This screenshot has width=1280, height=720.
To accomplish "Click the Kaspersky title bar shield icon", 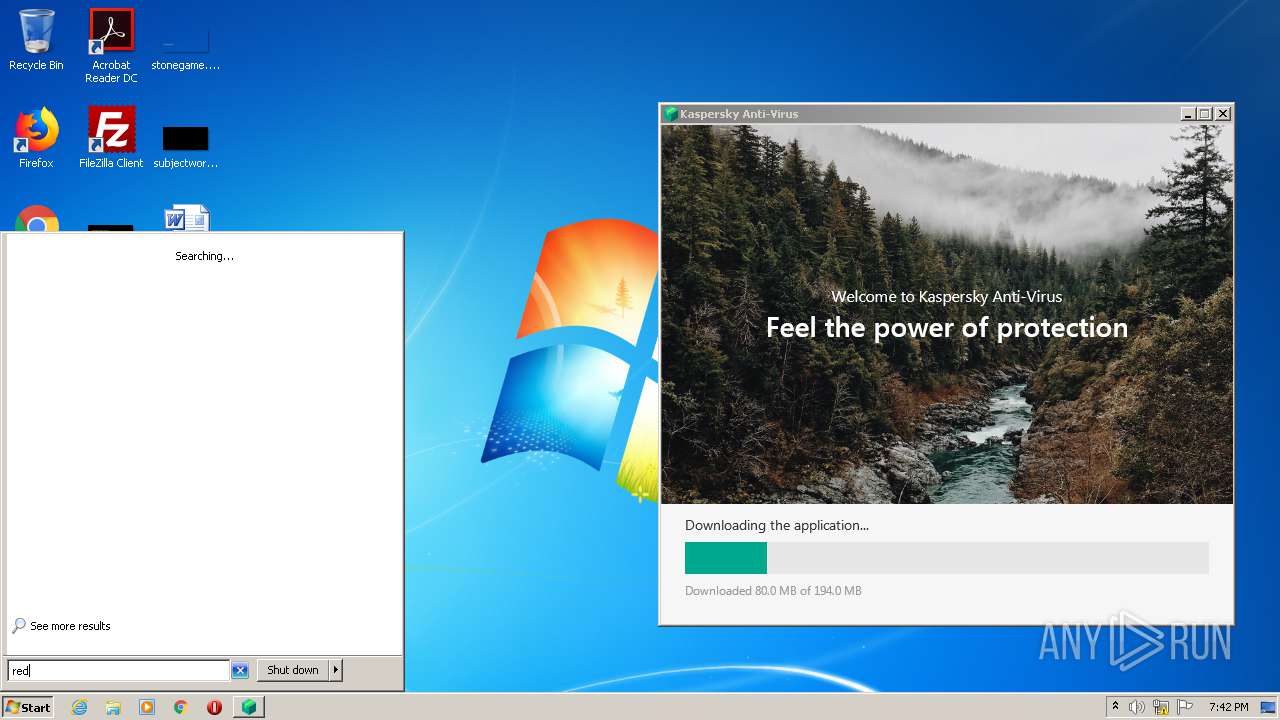I will (x=671, y=114).
